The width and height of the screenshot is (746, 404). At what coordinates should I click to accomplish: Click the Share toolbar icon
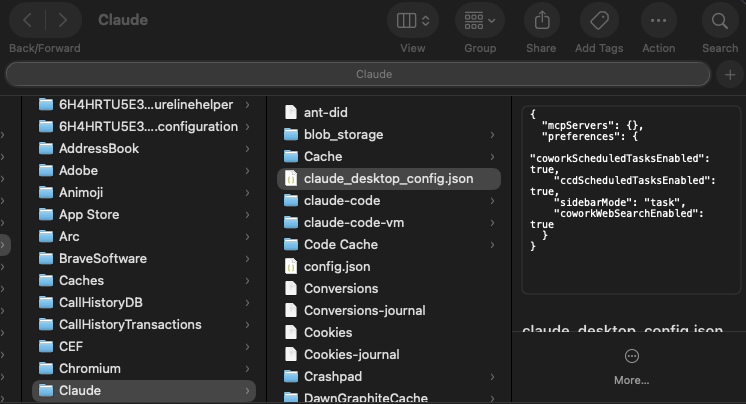[x=541, y=20]
